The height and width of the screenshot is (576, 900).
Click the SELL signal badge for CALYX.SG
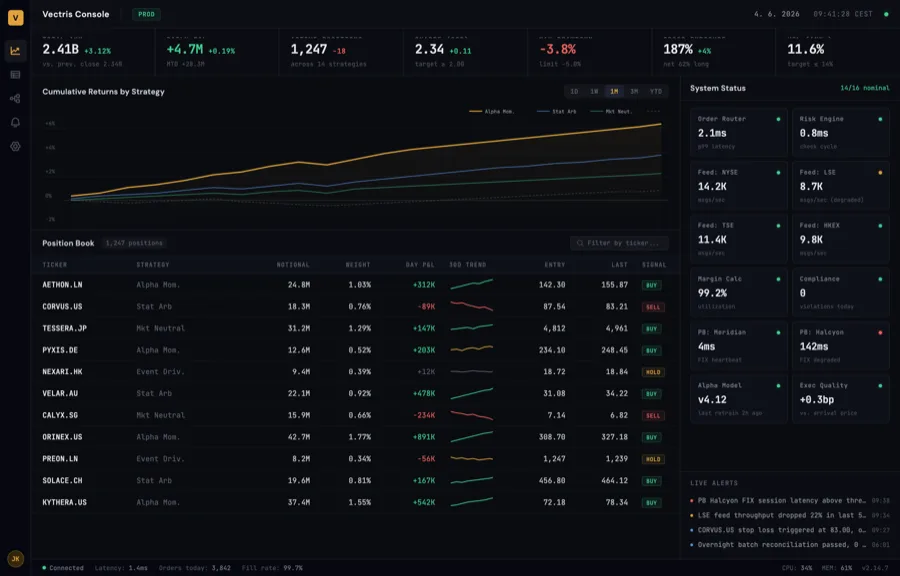tap(653, 416)
